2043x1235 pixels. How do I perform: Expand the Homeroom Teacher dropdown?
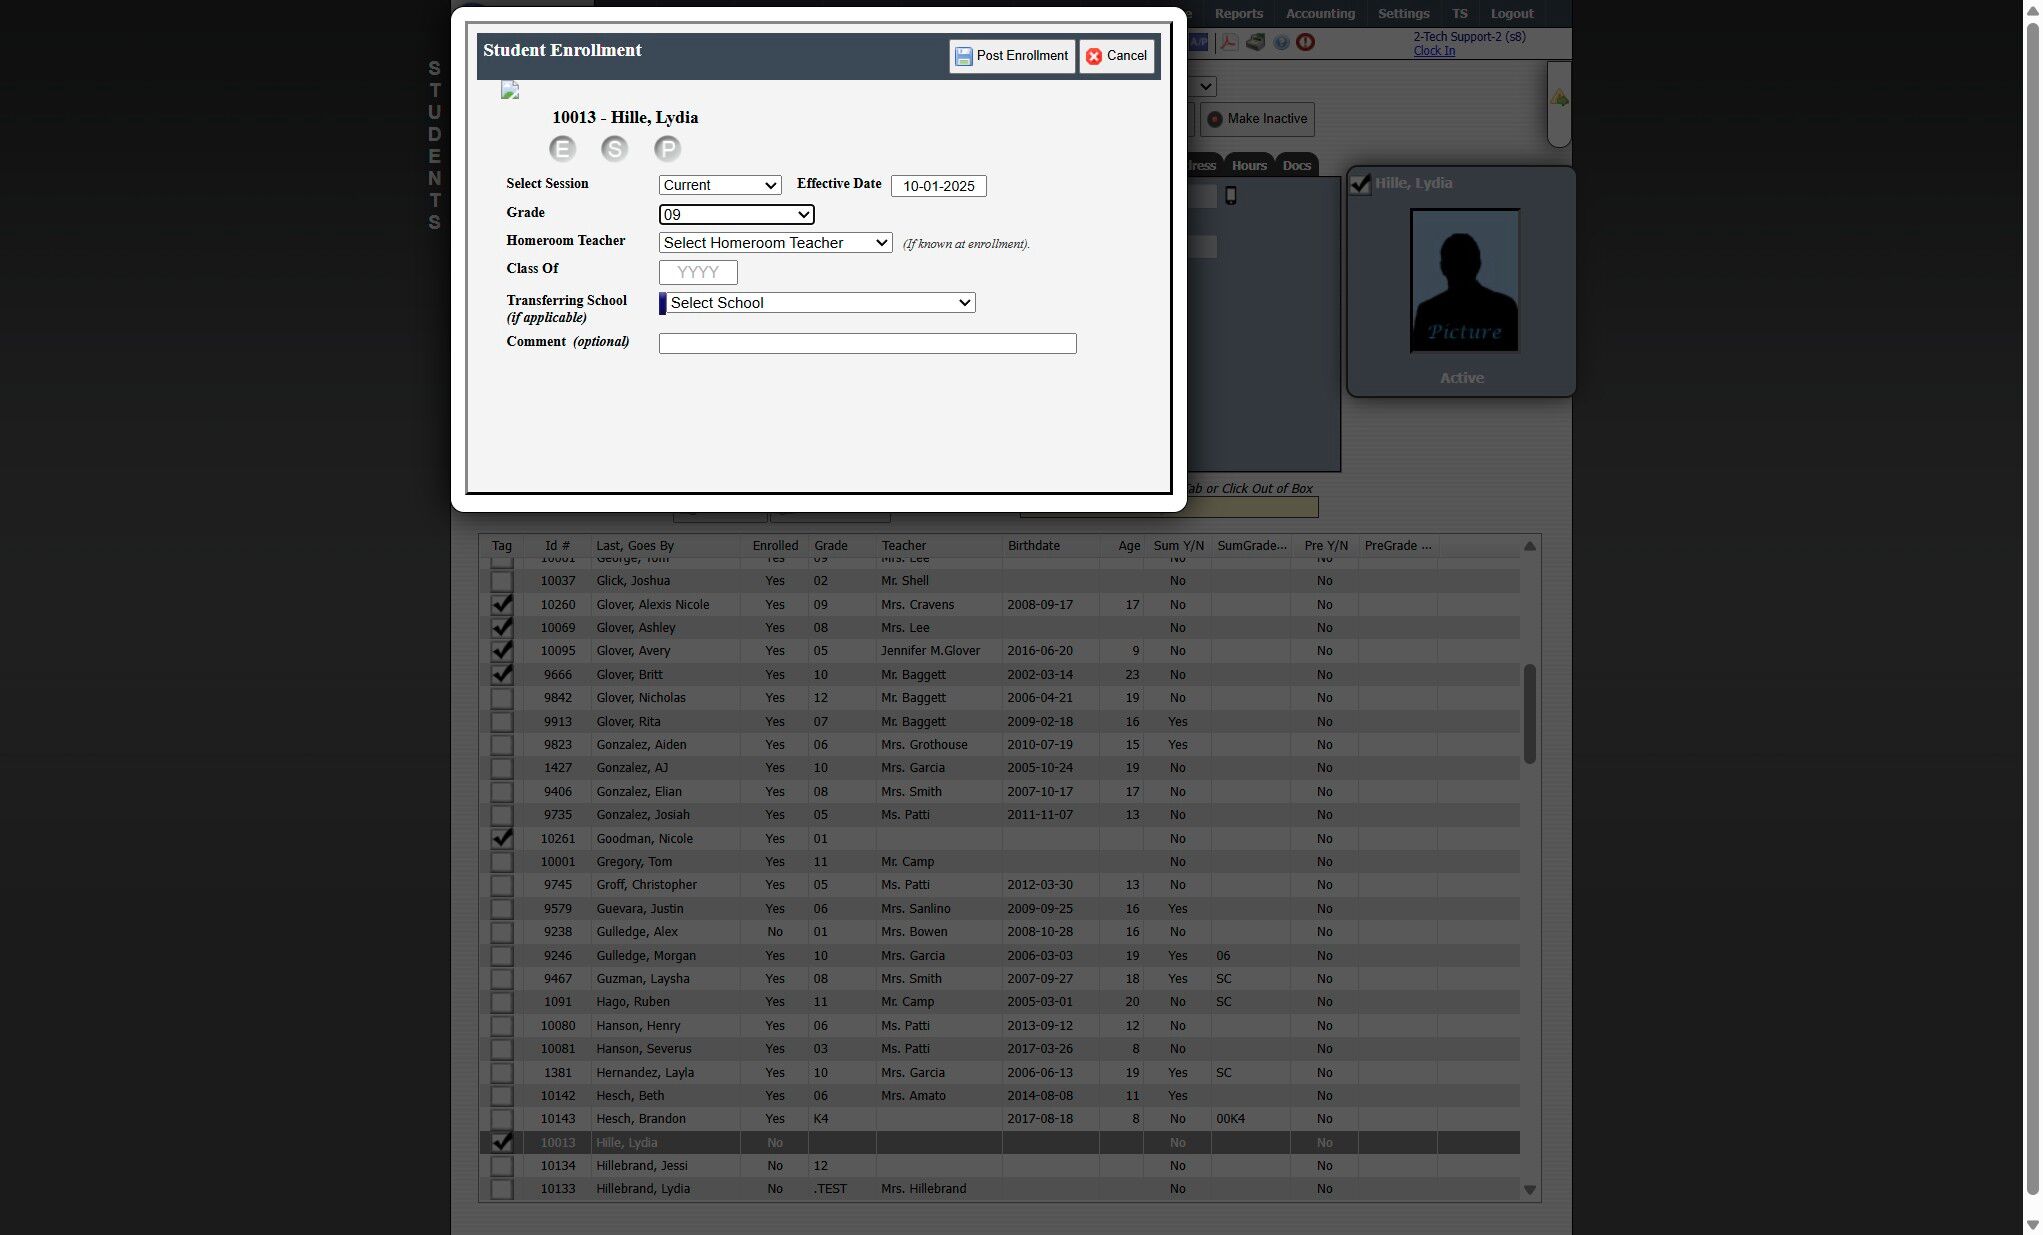tap(775, 243)
